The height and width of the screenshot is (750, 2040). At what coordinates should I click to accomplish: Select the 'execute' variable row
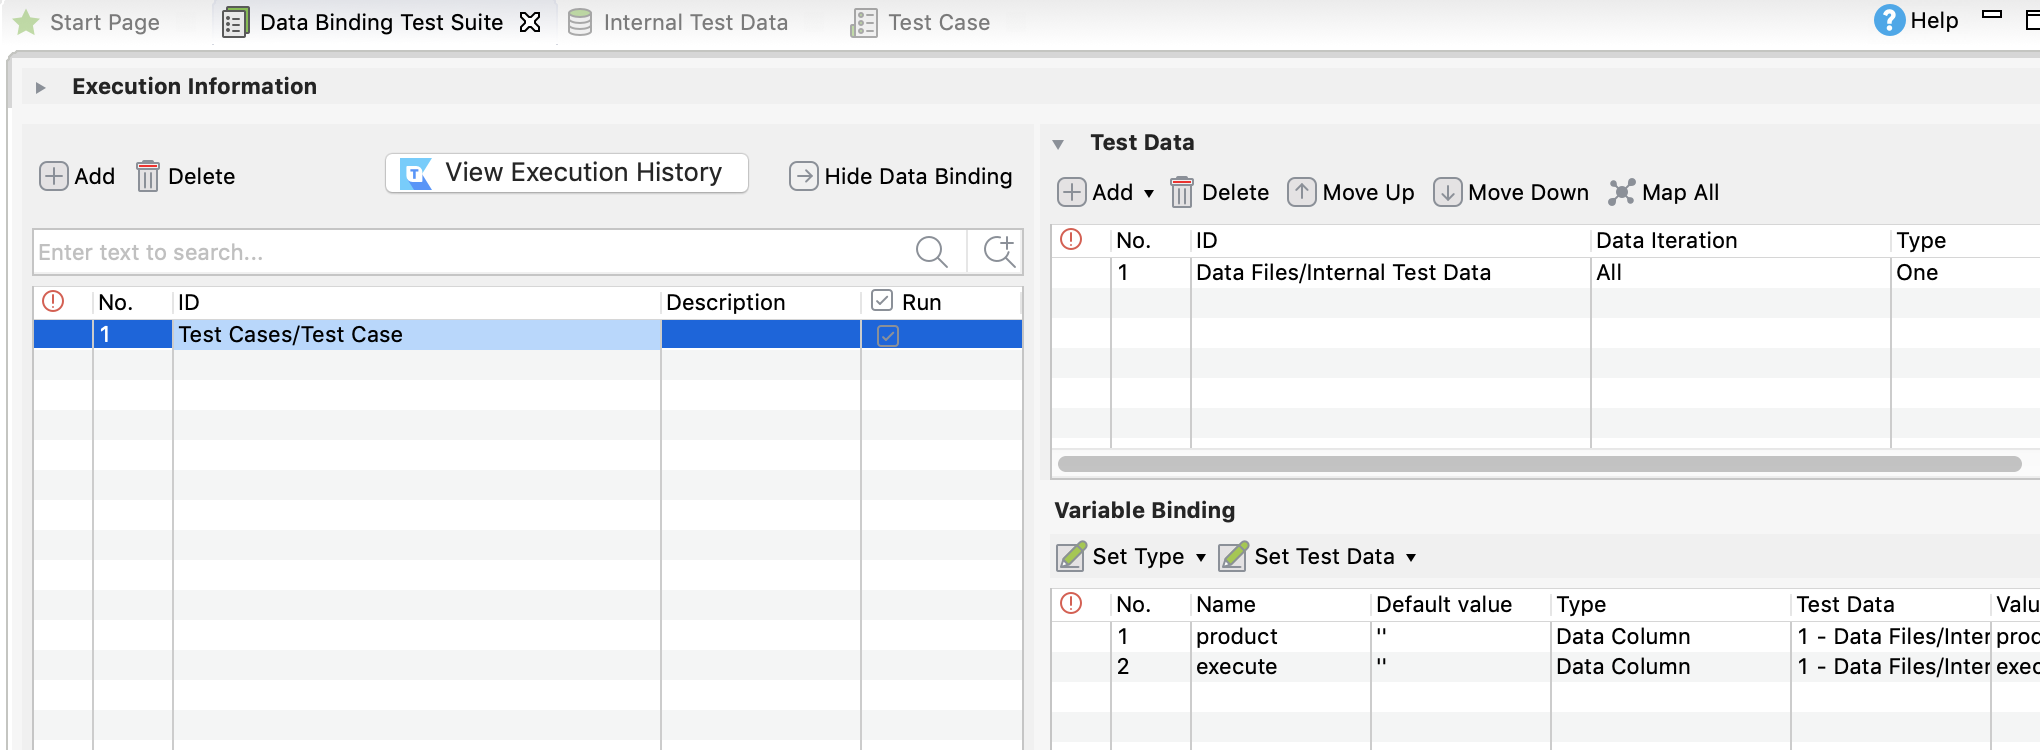1546,667
